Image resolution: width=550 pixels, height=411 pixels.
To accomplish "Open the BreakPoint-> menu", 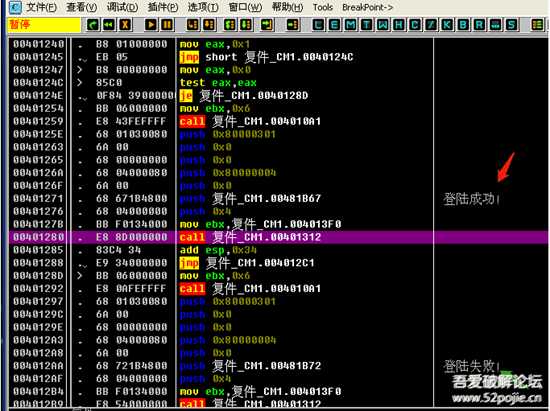I will pos(368,7).
